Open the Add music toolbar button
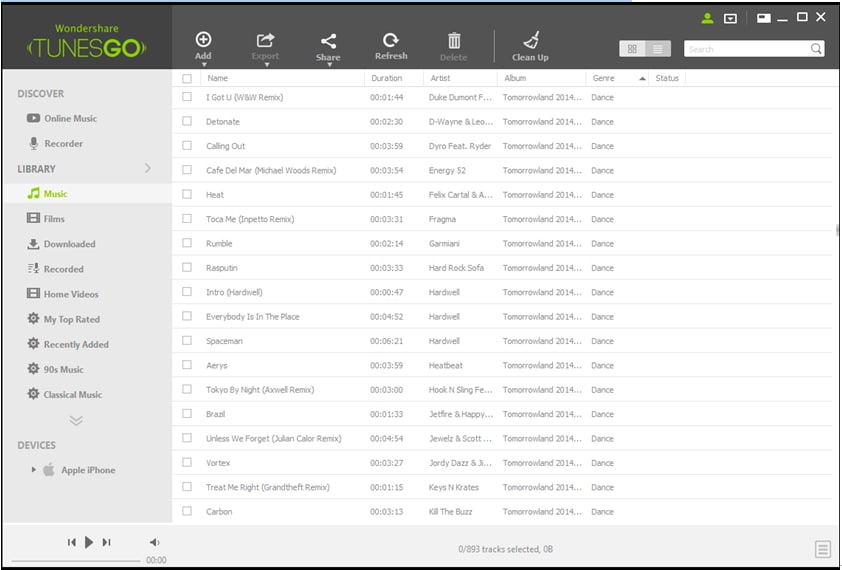 [203, 46]
